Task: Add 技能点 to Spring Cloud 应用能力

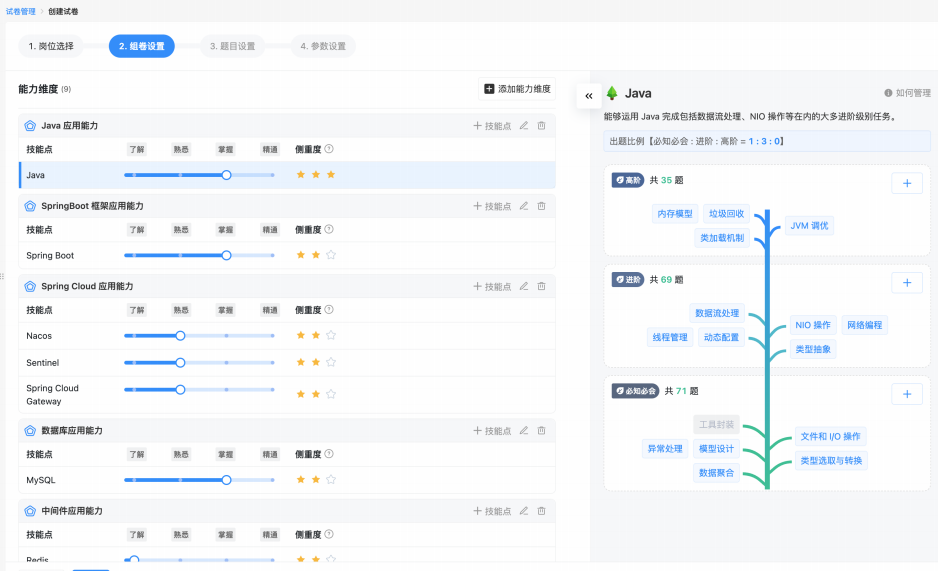Action: tap(492, 287)
